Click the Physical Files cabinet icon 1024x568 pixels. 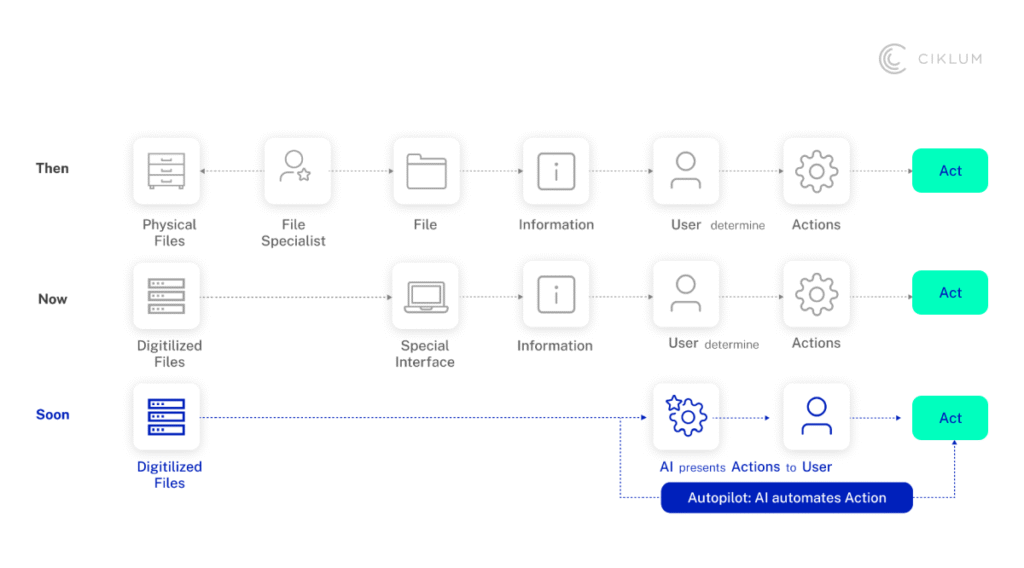click(x=167, y=171)
